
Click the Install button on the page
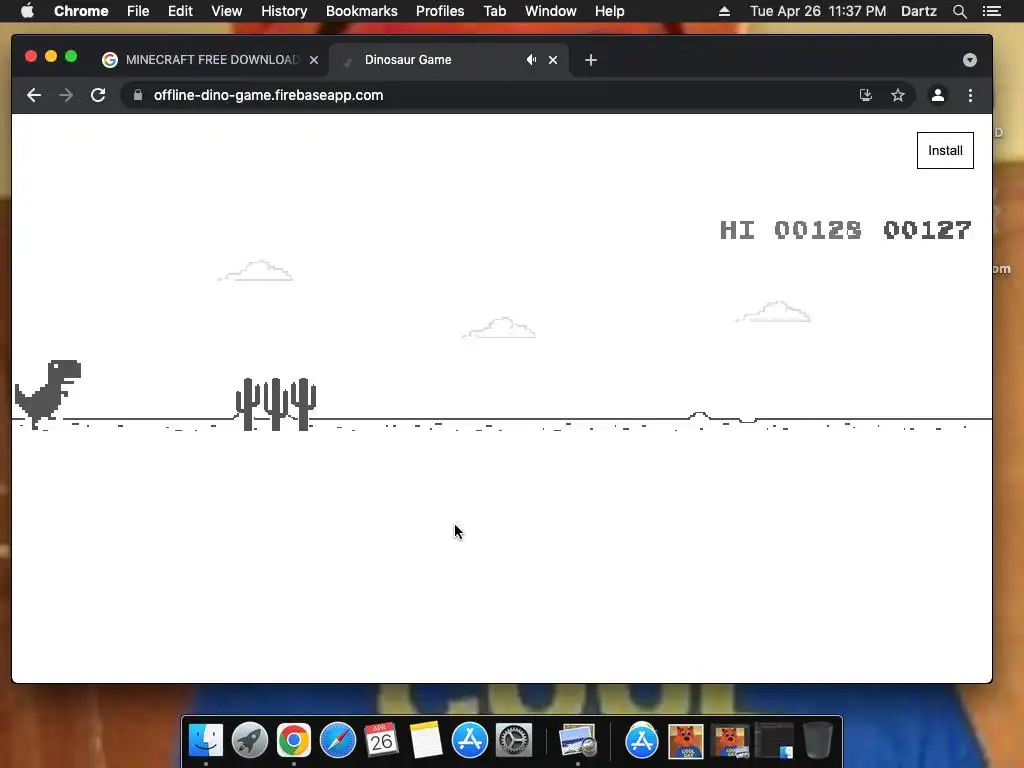click(x=945, y=151)
